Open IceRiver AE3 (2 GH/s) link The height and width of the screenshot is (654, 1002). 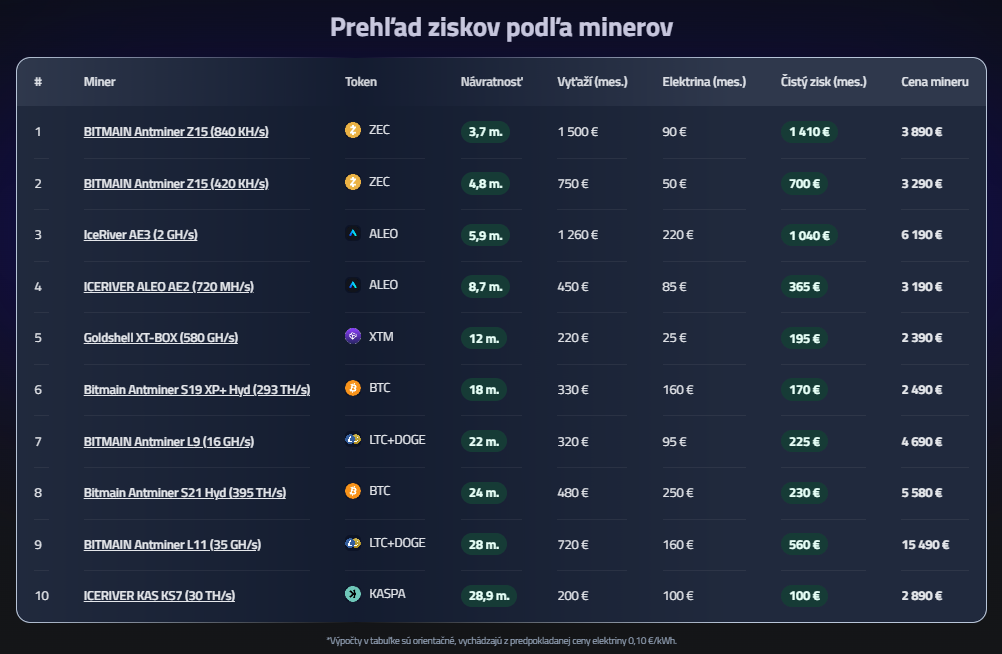tap(140, 235)
